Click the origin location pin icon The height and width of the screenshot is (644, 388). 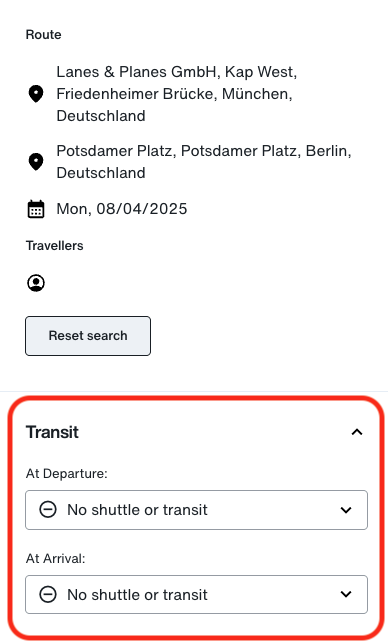pos(36,94)
